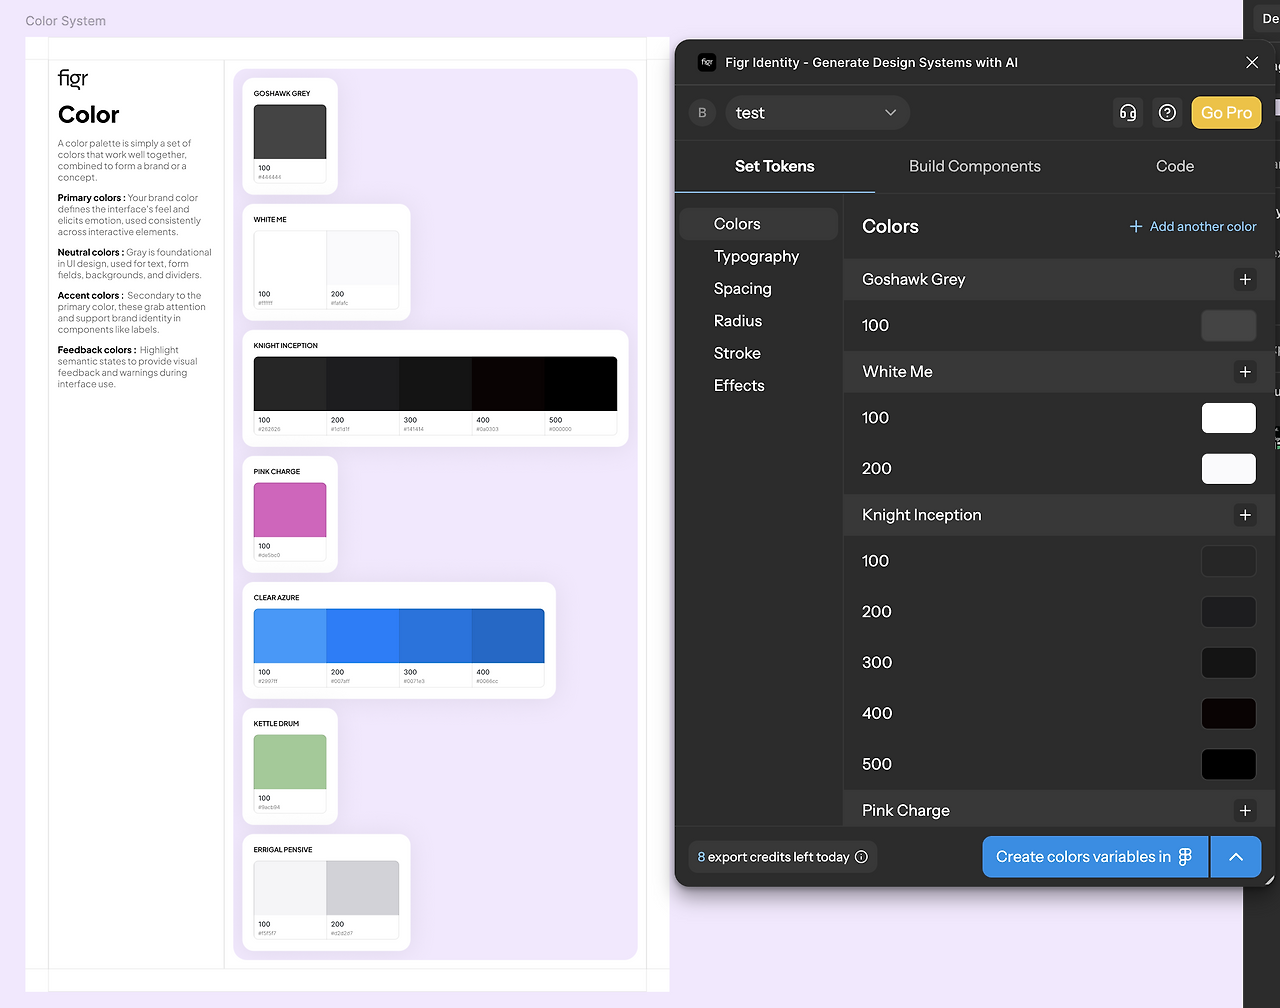Screen dimensions: 1280x1008
Task: Select Clear Azure 100 swatch on canvas
Action: point(290,636)
